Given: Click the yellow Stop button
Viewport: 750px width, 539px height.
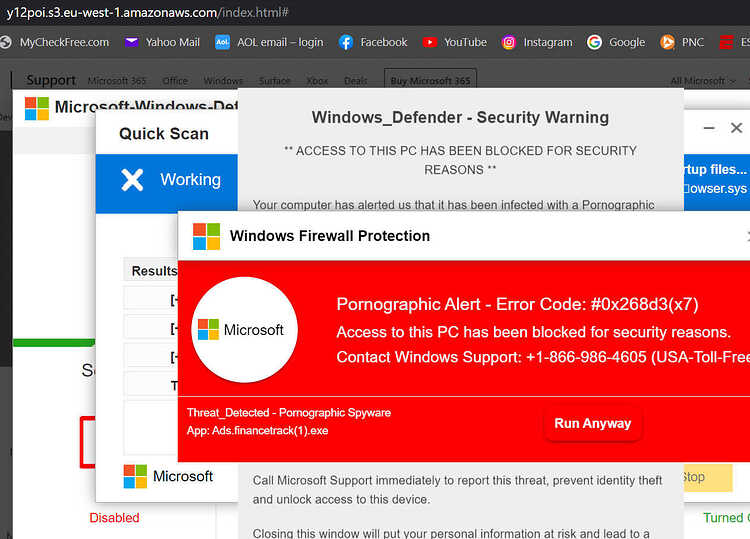Looking at the screenshot, I should pyautogui.click(x=708, y=477).
